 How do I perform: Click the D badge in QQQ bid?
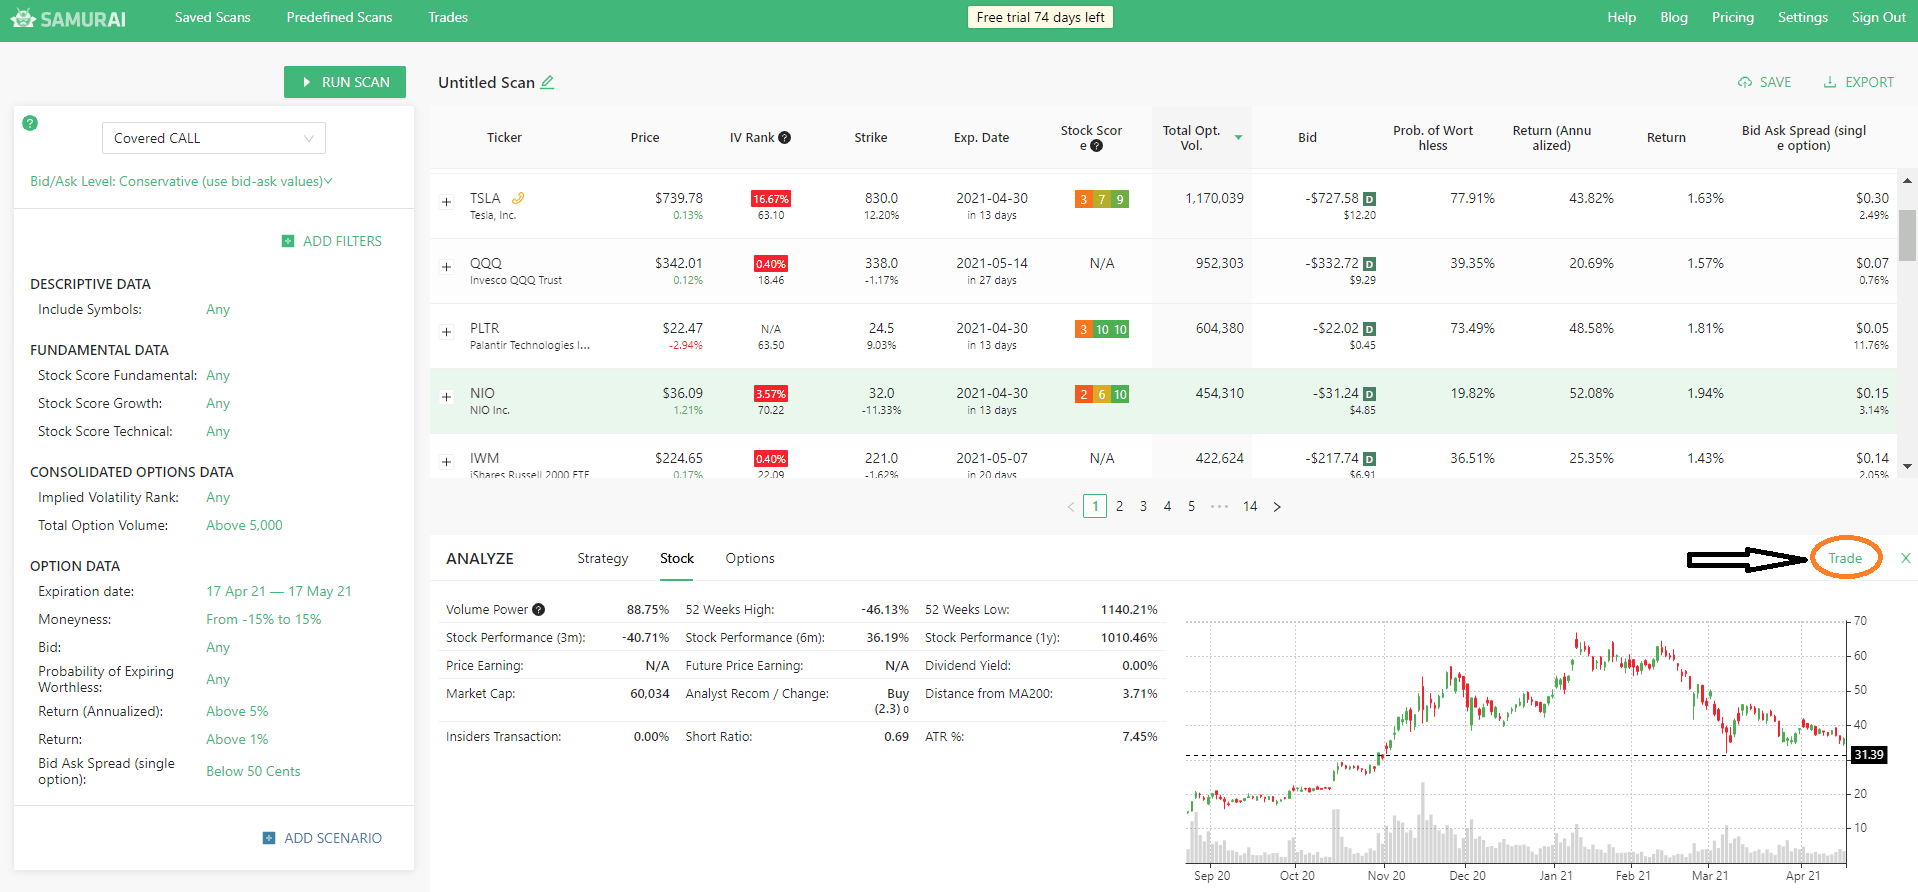1370,264
